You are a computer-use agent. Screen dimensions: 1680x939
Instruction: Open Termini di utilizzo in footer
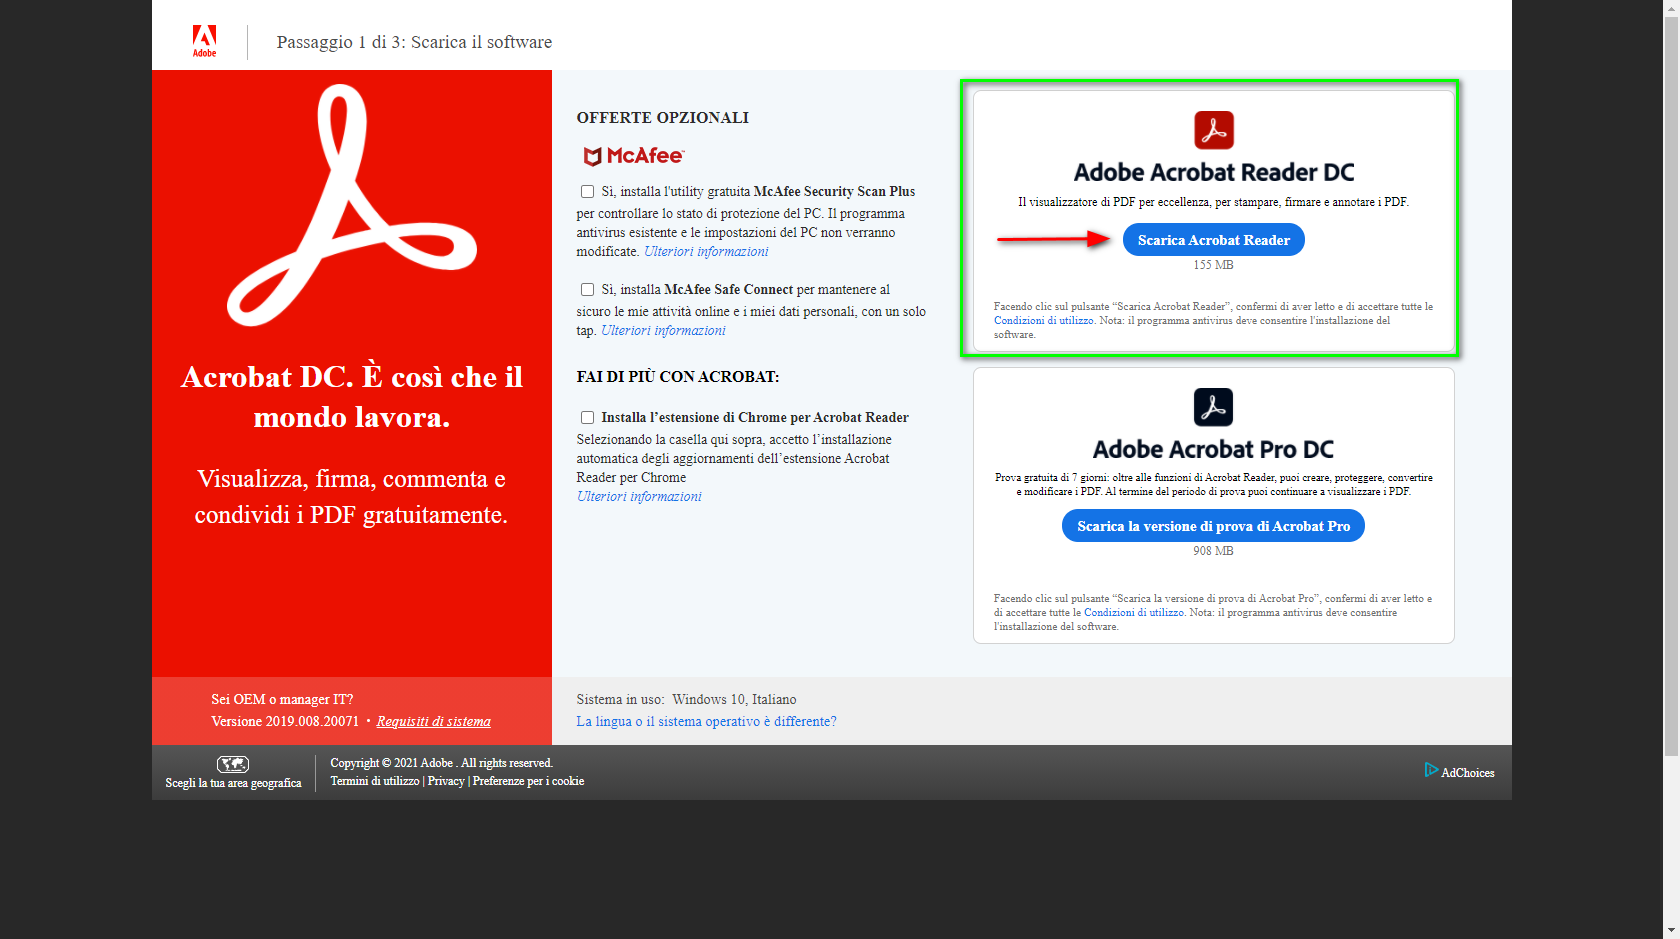375,781
